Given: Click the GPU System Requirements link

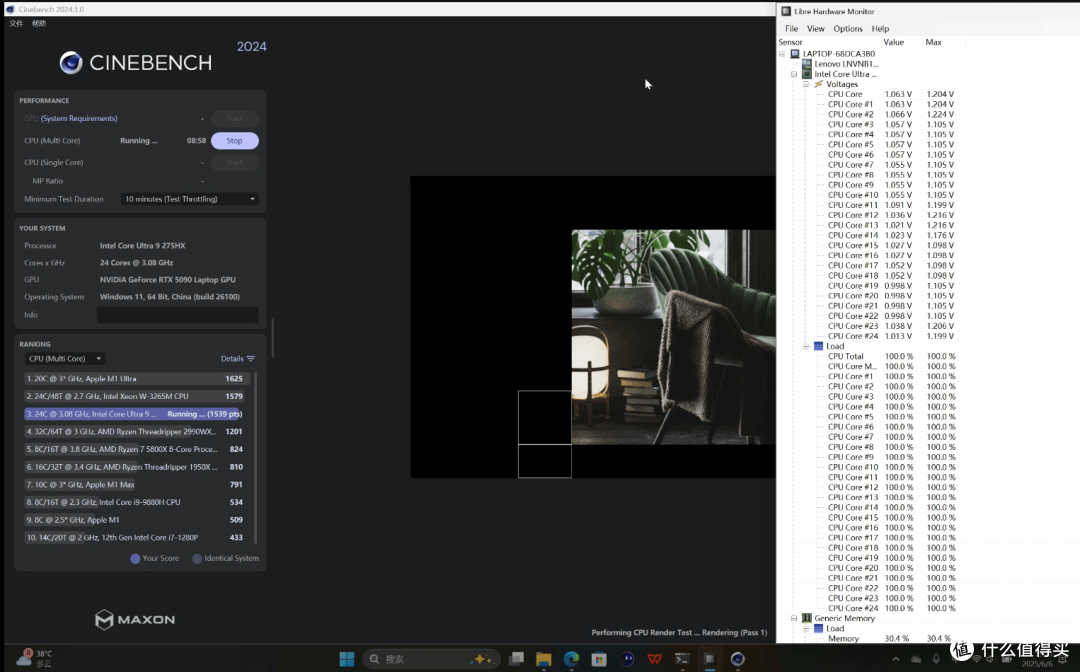Looking at the screenshot, I should (79, 118).
